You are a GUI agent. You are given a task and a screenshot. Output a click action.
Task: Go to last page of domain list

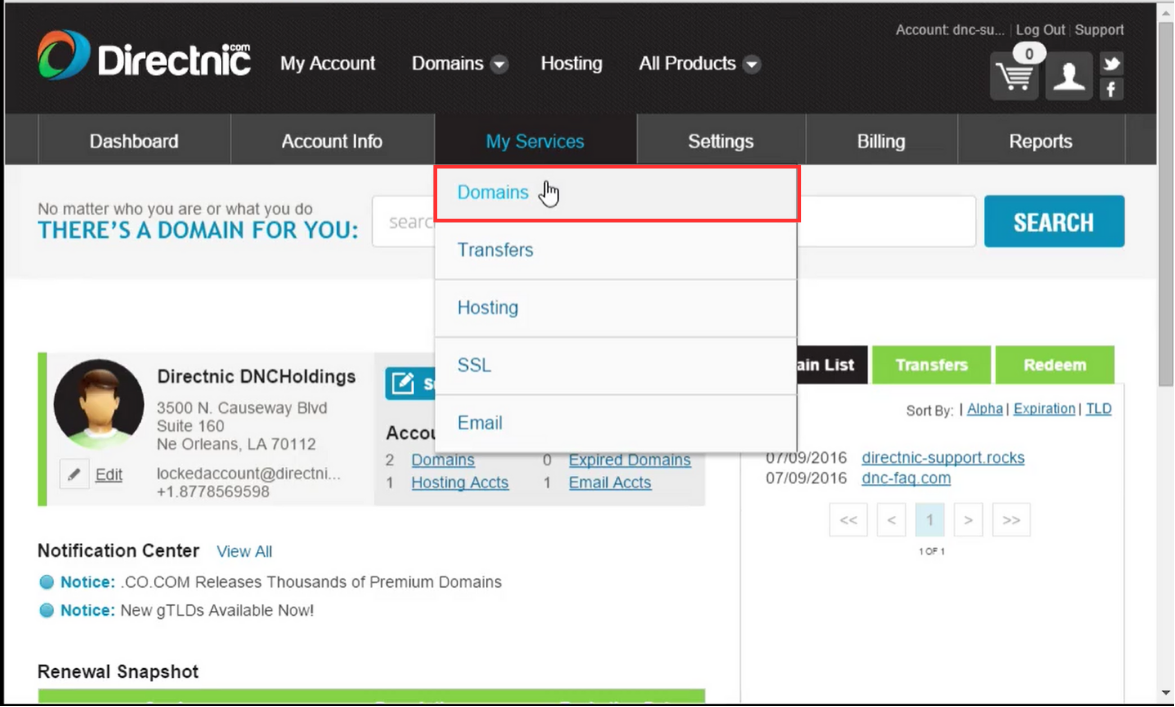[x=1011, y=520]
